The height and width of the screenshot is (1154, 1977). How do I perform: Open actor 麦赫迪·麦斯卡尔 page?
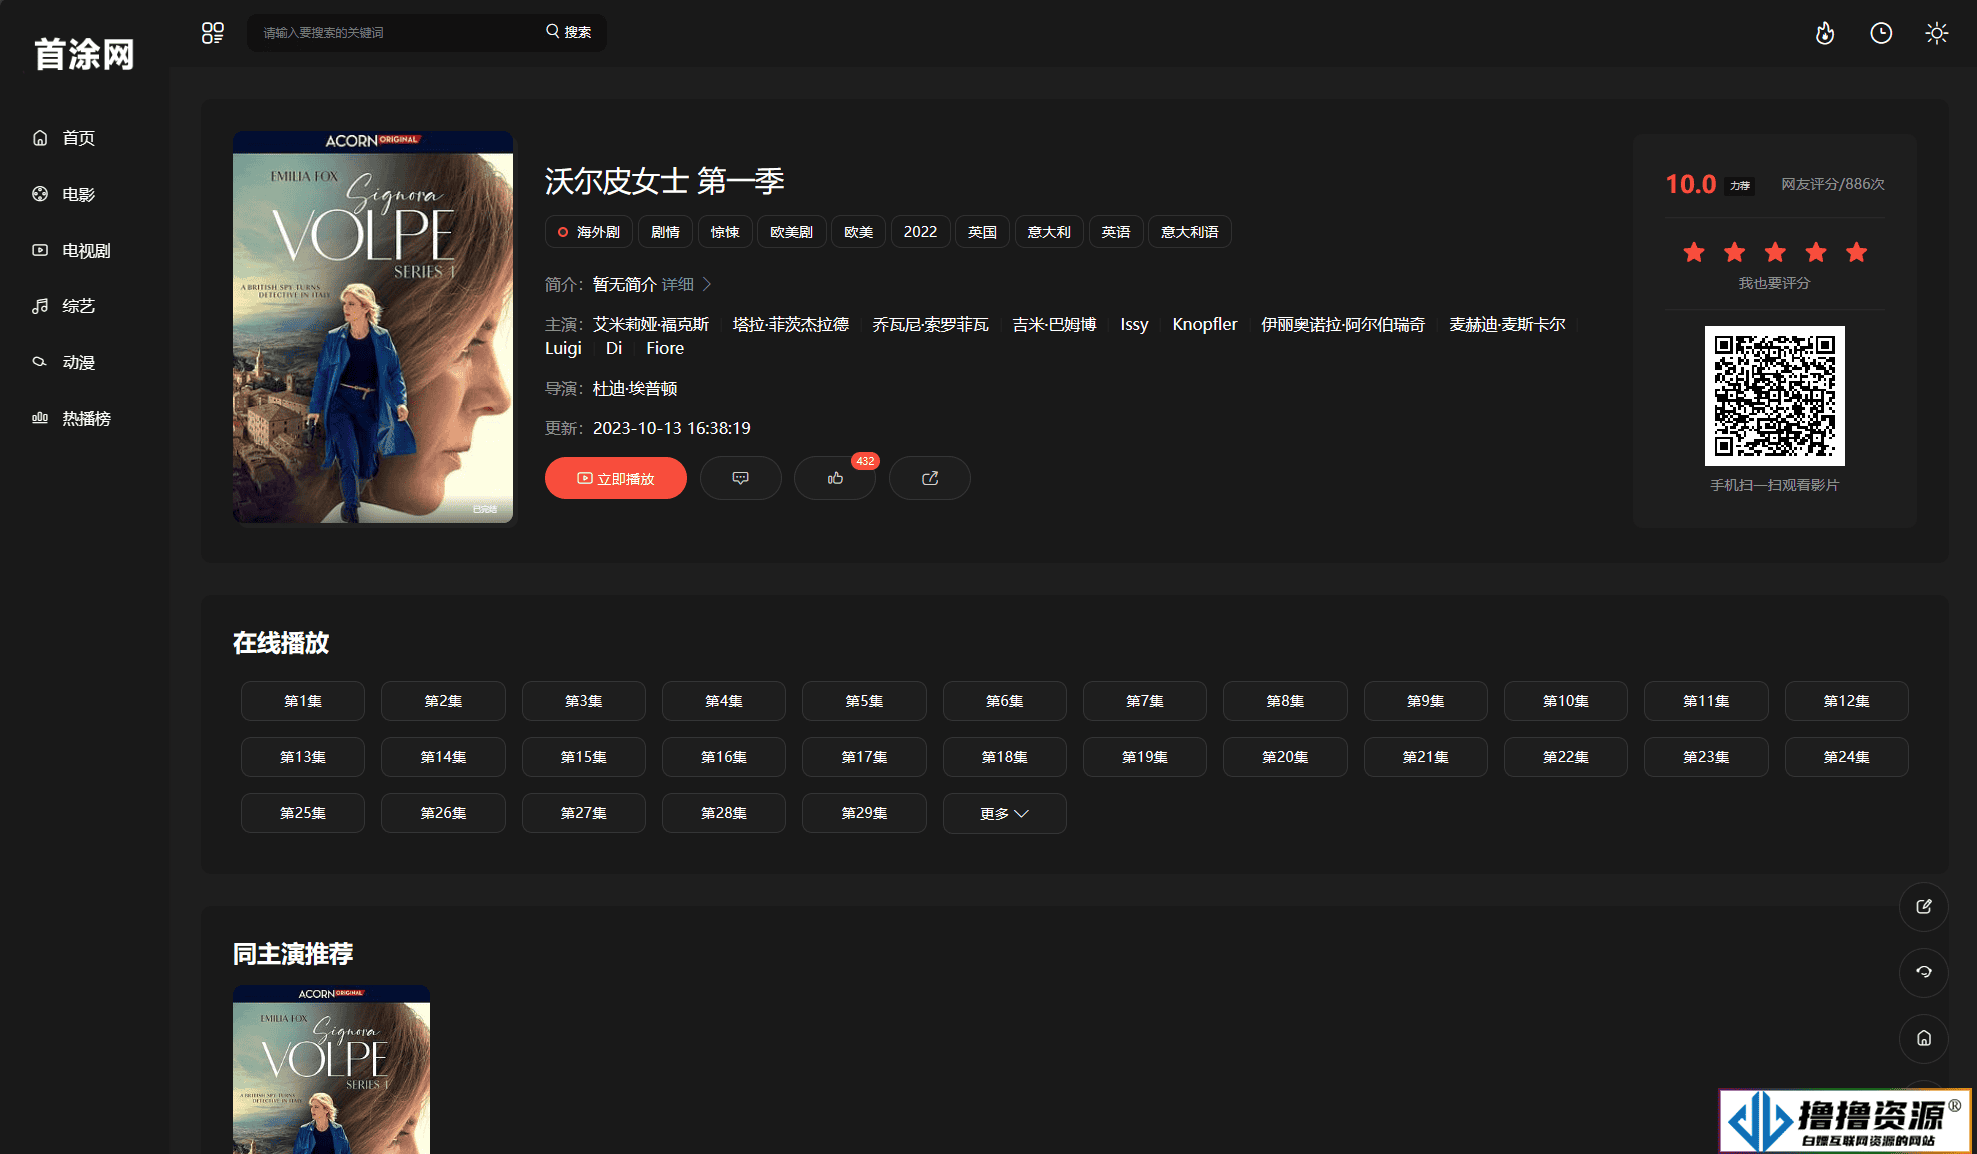click(1507, 324)
